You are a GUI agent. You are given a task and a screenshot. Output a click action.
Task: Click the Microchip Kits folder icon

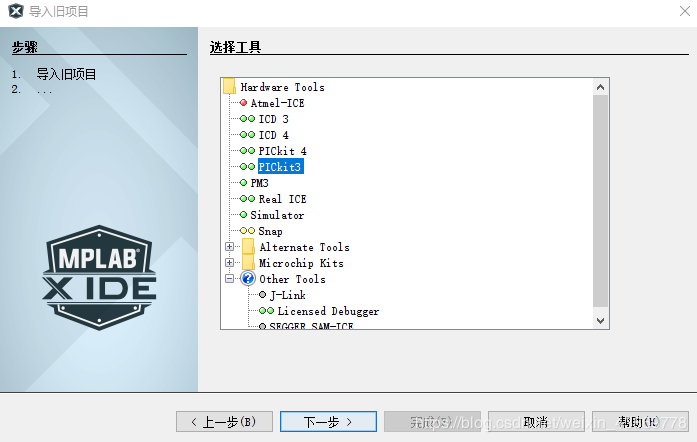tap(248, 263)
